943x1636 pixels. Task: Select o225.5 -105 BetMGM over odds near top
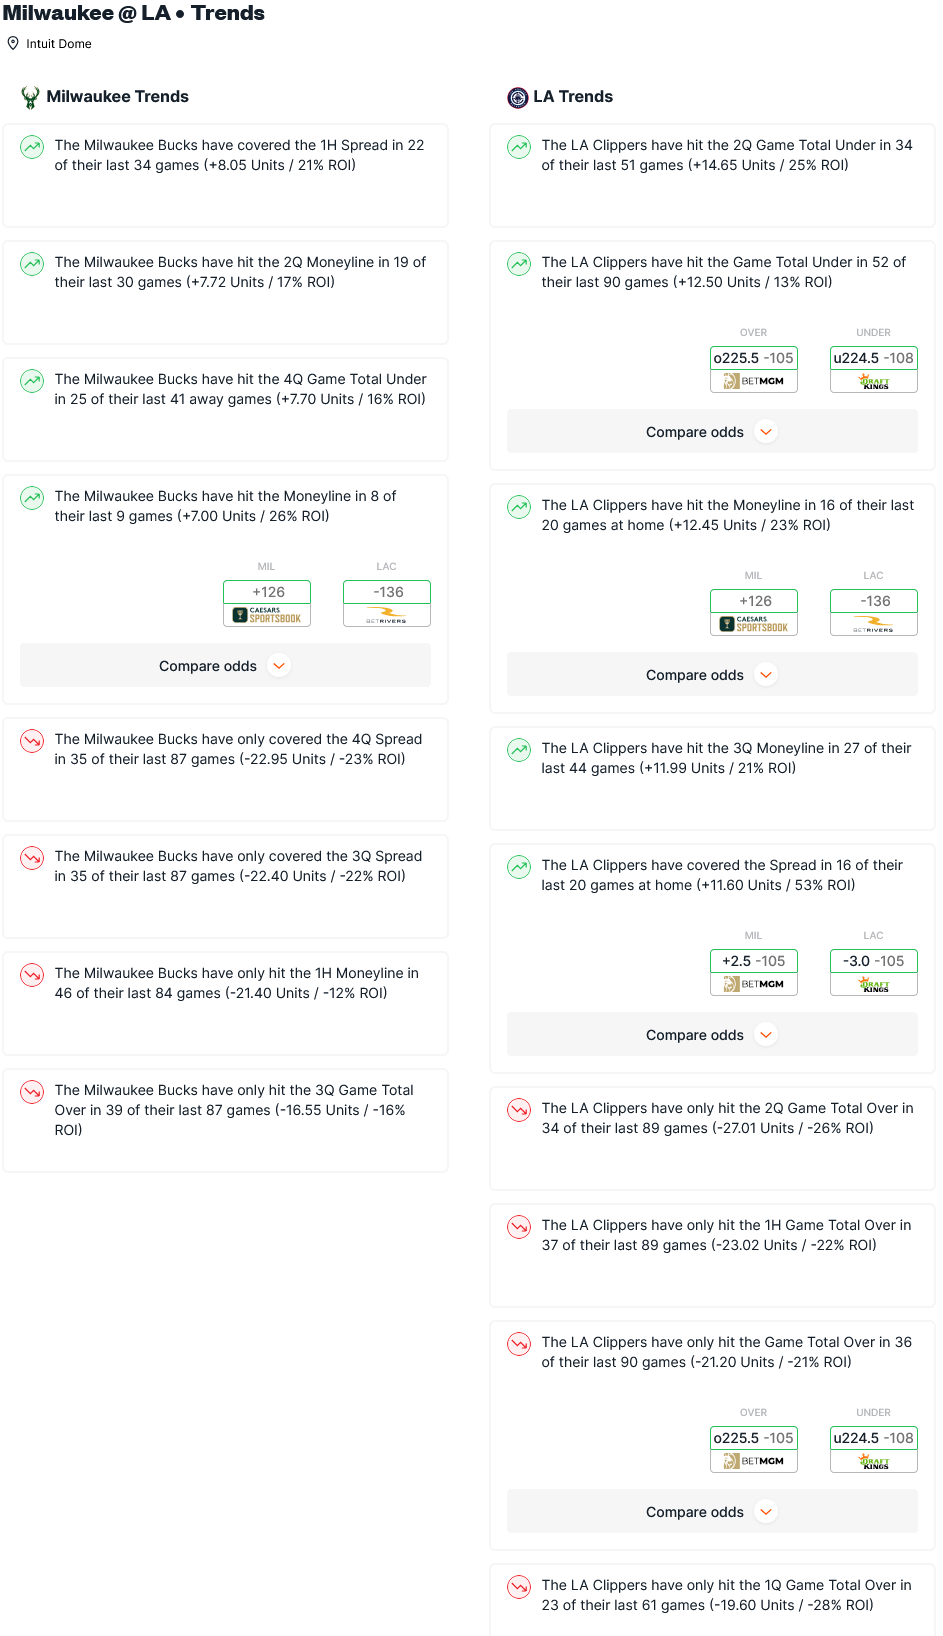pyautogui.click(x=754, y=369)
